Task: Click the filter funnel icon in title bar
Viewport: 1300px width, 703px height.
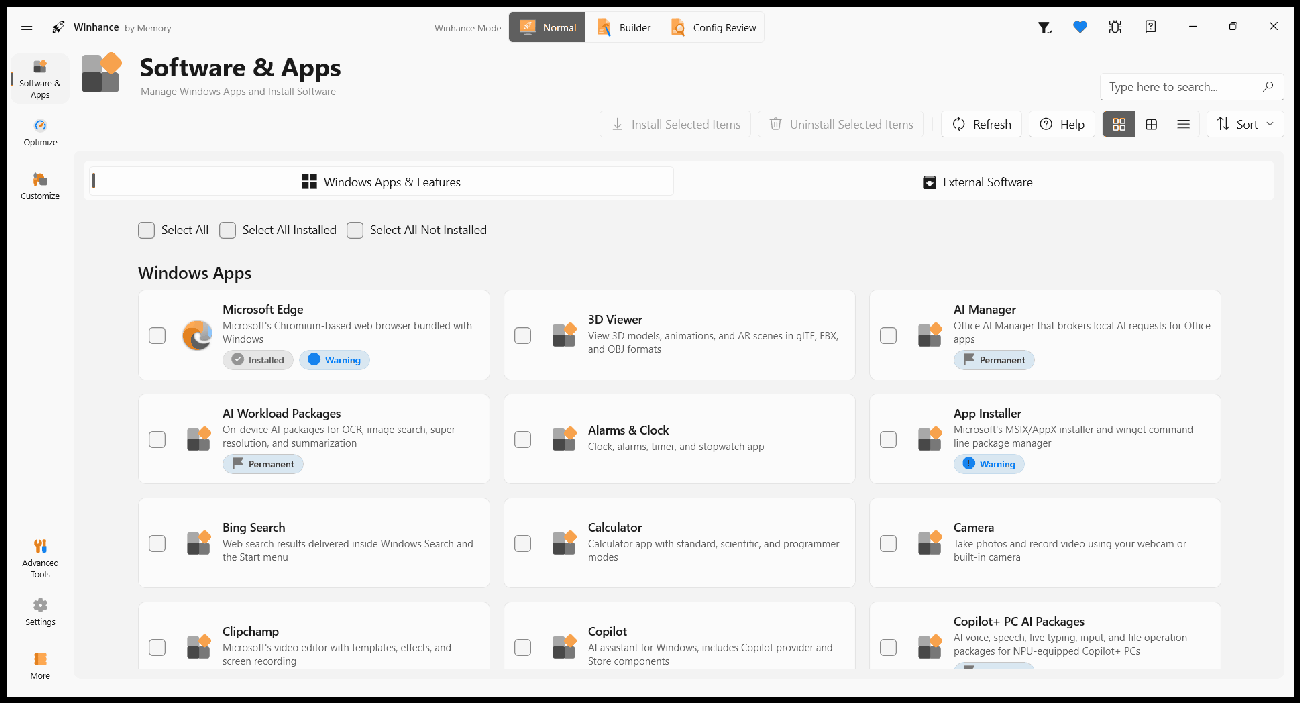Action: (x=1045, y=27)
